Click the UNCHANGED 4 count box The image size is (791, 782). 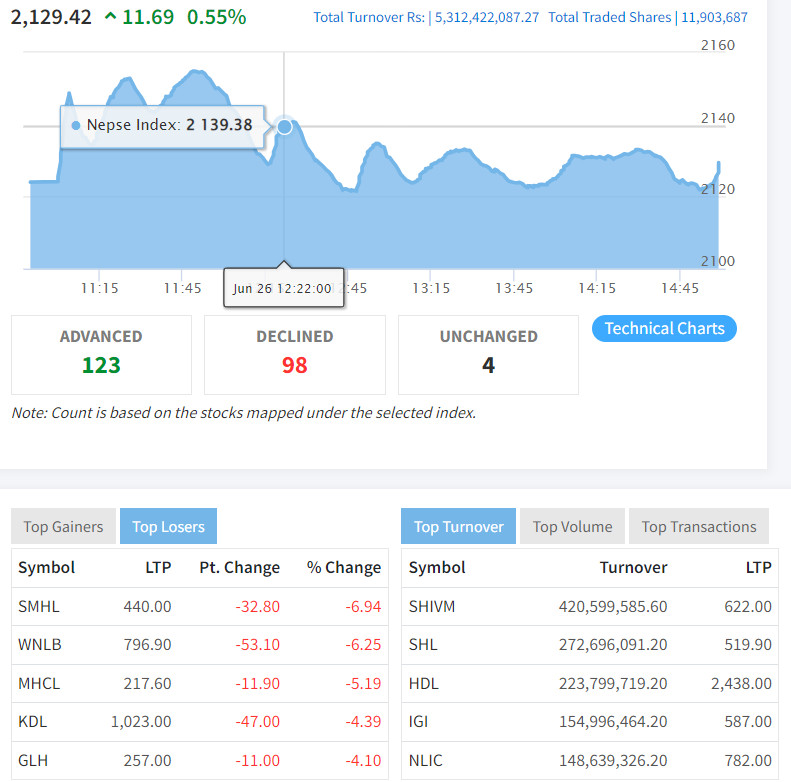tap(488, 355)
